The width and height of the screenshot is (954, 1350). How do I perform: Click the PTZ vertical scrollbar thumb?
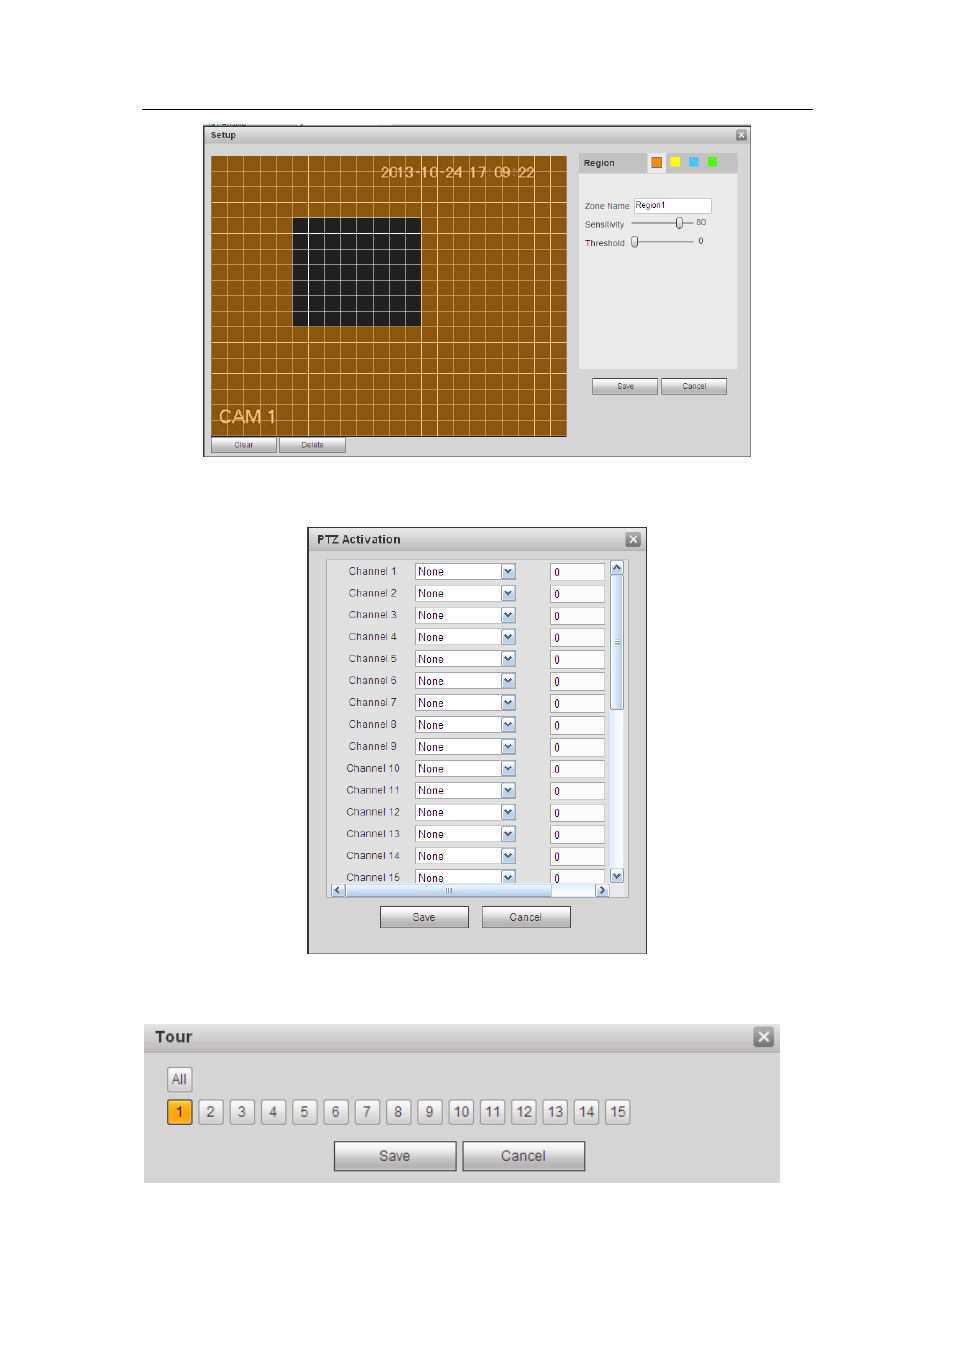click(617, 642)
